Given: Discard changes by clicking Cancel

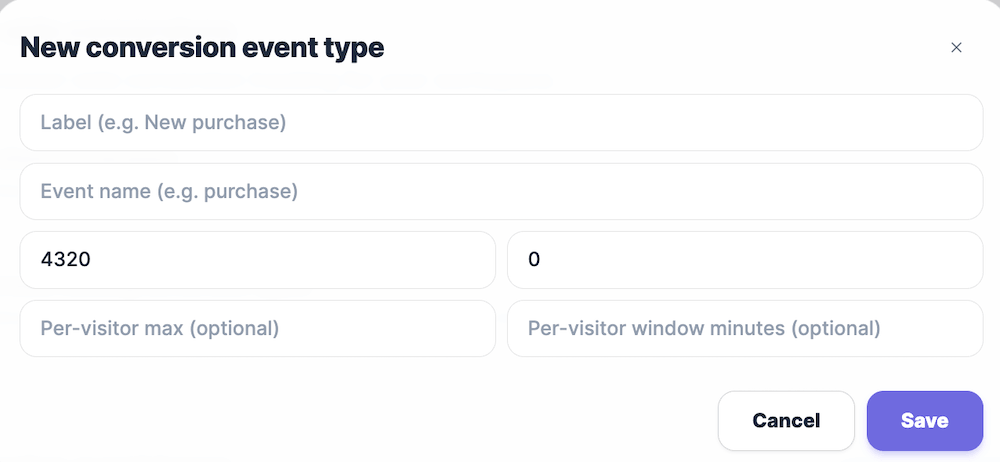Looking at the screenshot, I should (x=786, y=421).
